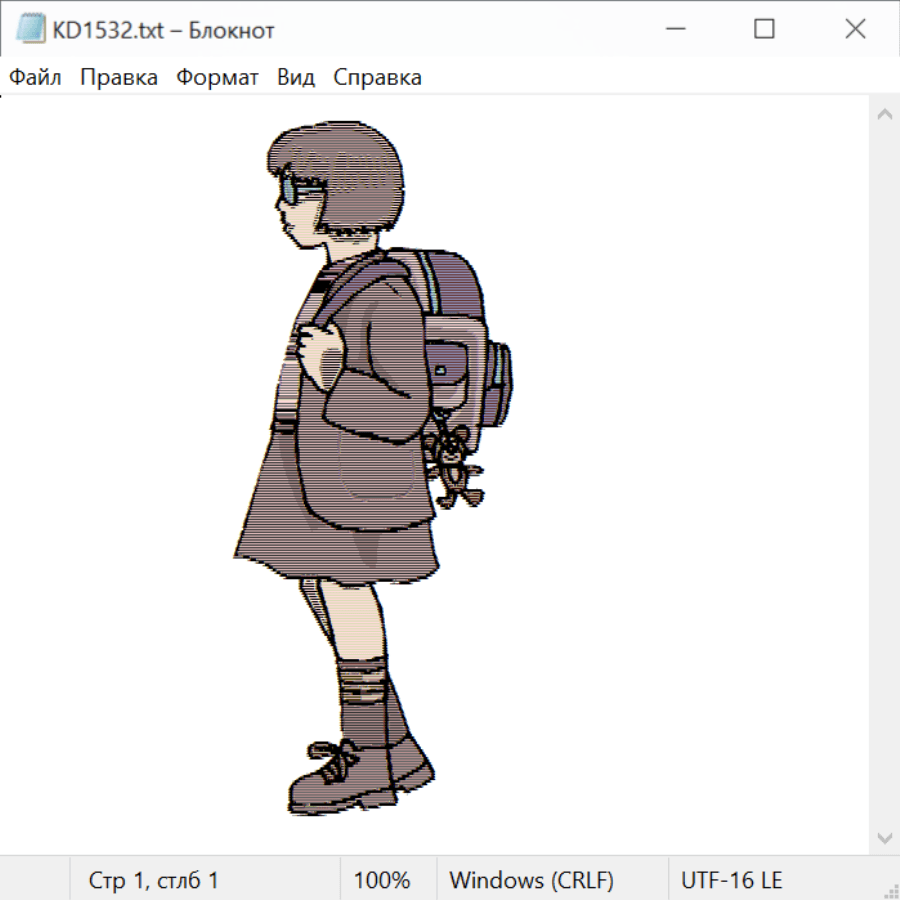
Task: Open the Формат menu
Action: pos(217,78)
